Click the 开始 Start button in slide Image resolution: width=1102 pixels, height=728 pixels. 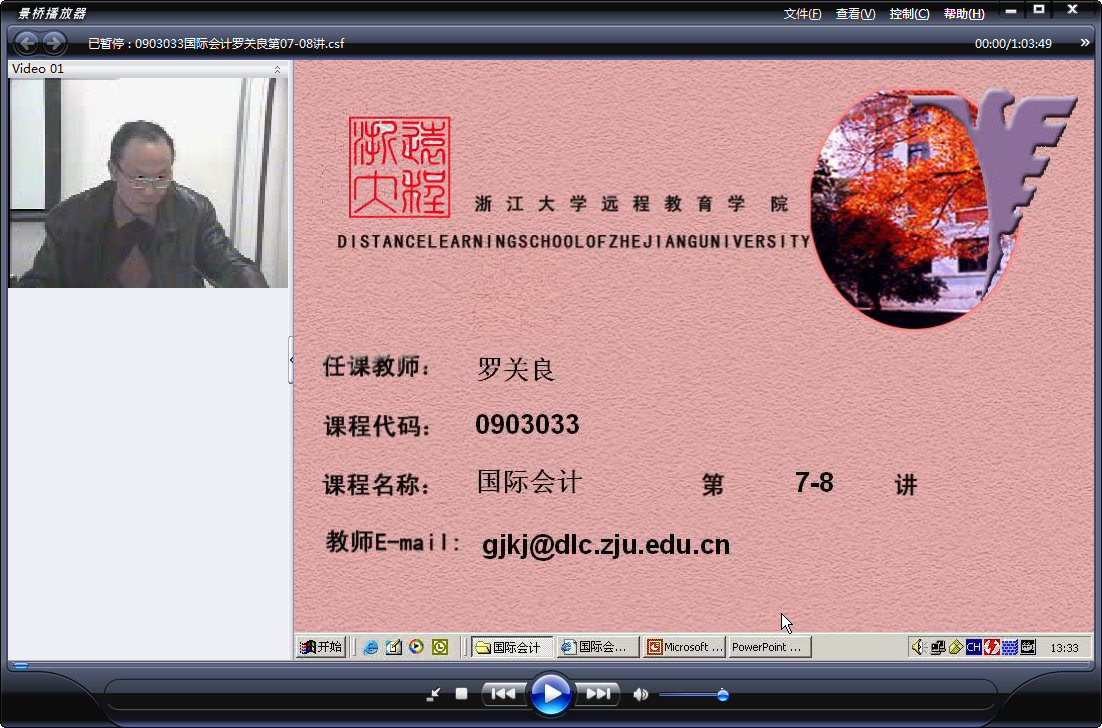(x=321, y=647)
